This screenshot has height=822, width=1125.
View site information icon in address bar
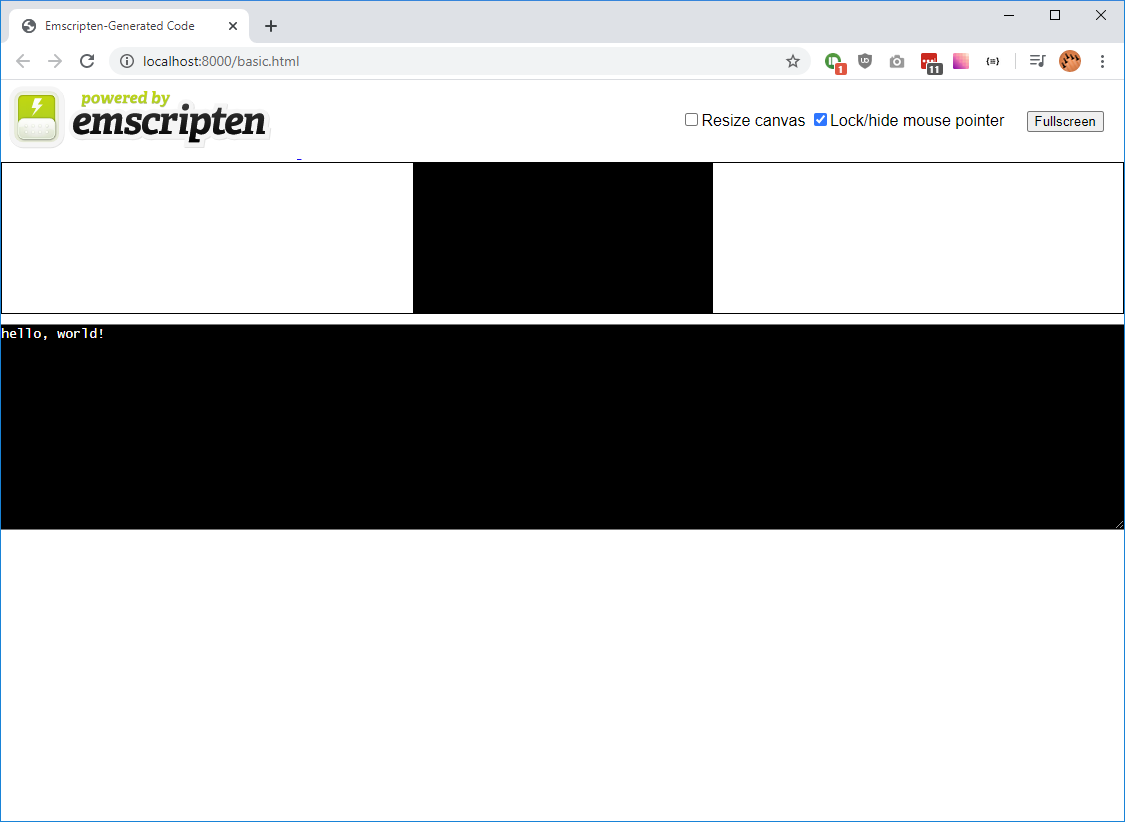[x=127, y=61]
